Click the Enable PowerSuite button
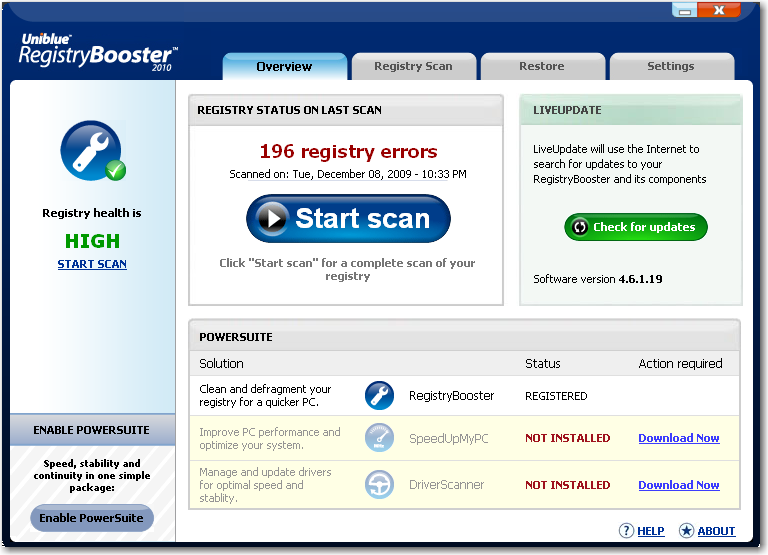This screenshot has width=768, height=555. (92, 518)
